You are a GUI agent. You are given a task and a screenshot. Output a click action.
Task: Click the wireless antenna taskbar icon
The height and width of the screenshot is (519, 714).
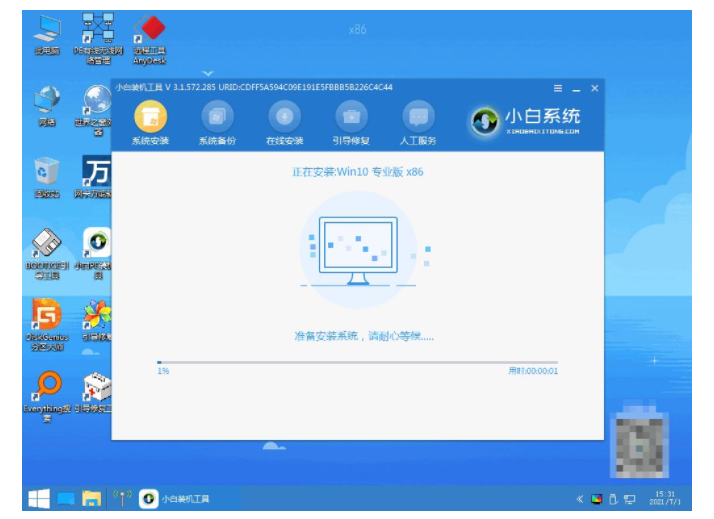click(122, 499)
